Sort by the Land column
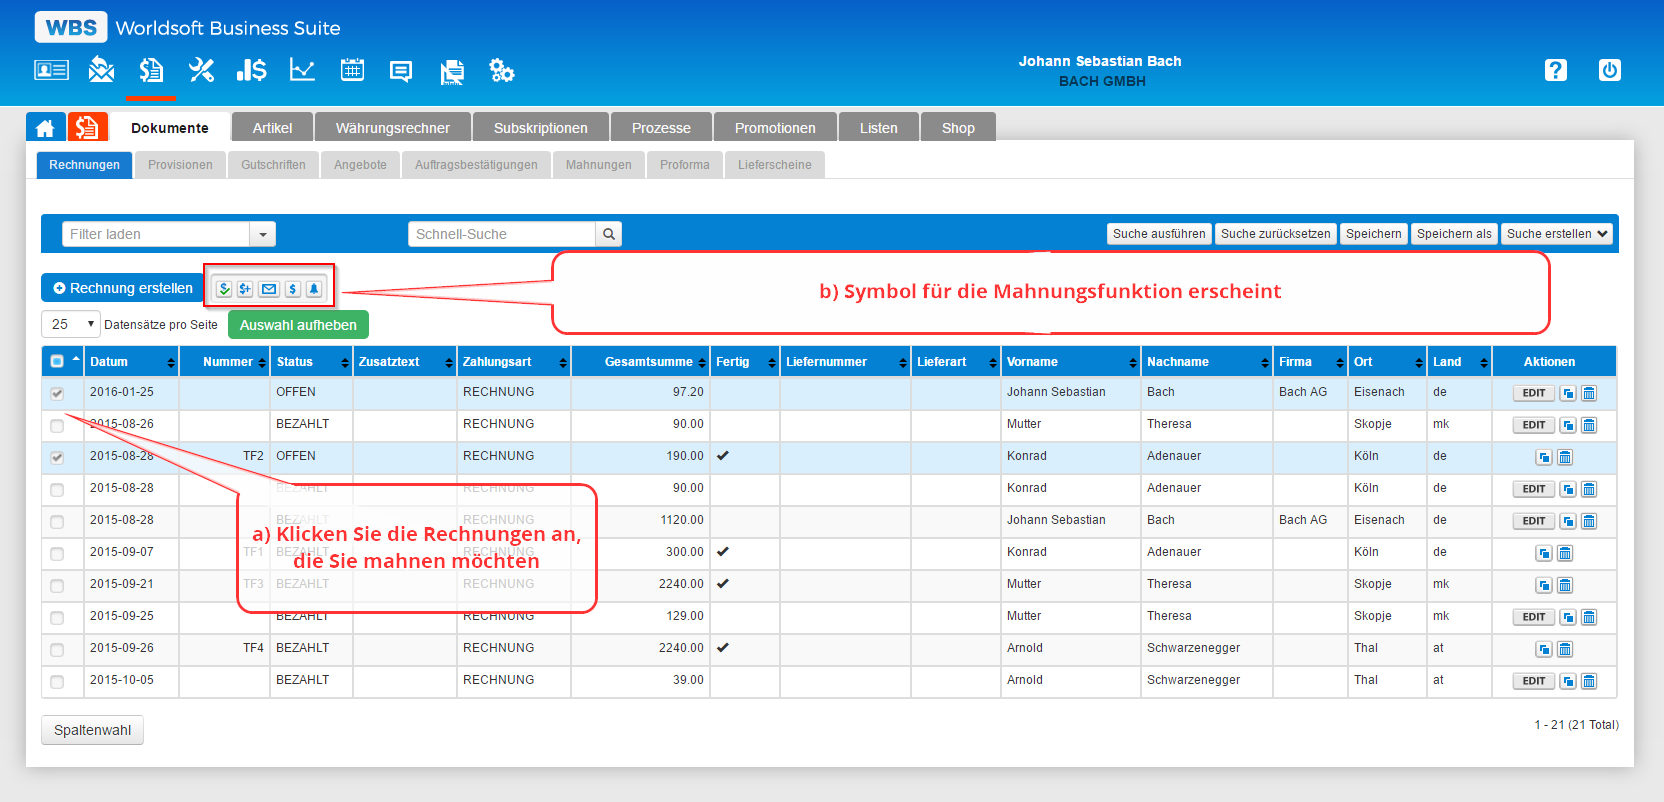 coord(1459,362)
